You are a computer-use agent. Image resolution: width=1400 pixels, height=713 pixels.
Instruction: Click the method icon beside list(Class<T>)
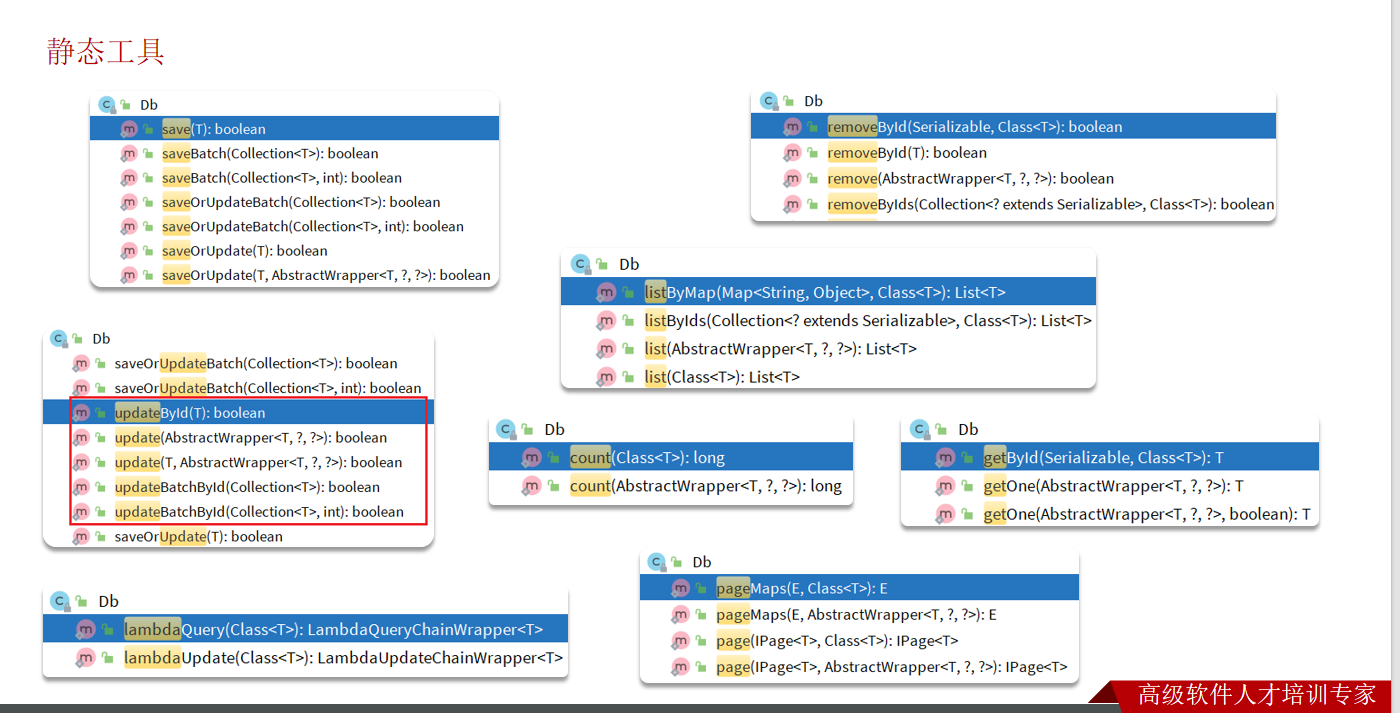tap(606, 377)
